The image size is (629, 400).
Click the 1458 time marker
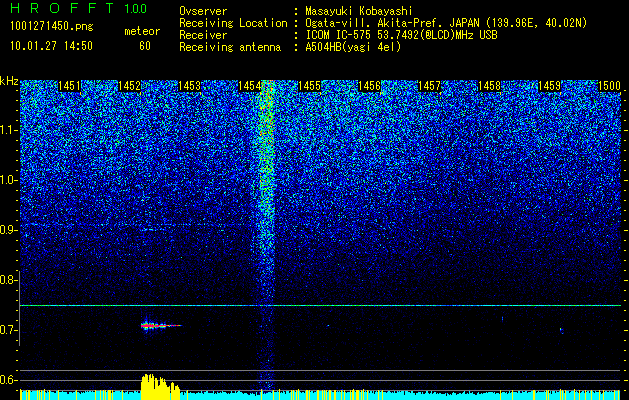tap(489, 86)
